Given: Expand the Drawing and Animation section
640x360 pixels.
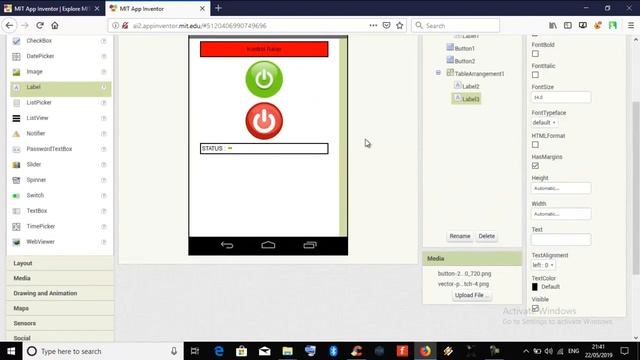Looking at the screenshot, I should 60,293.
